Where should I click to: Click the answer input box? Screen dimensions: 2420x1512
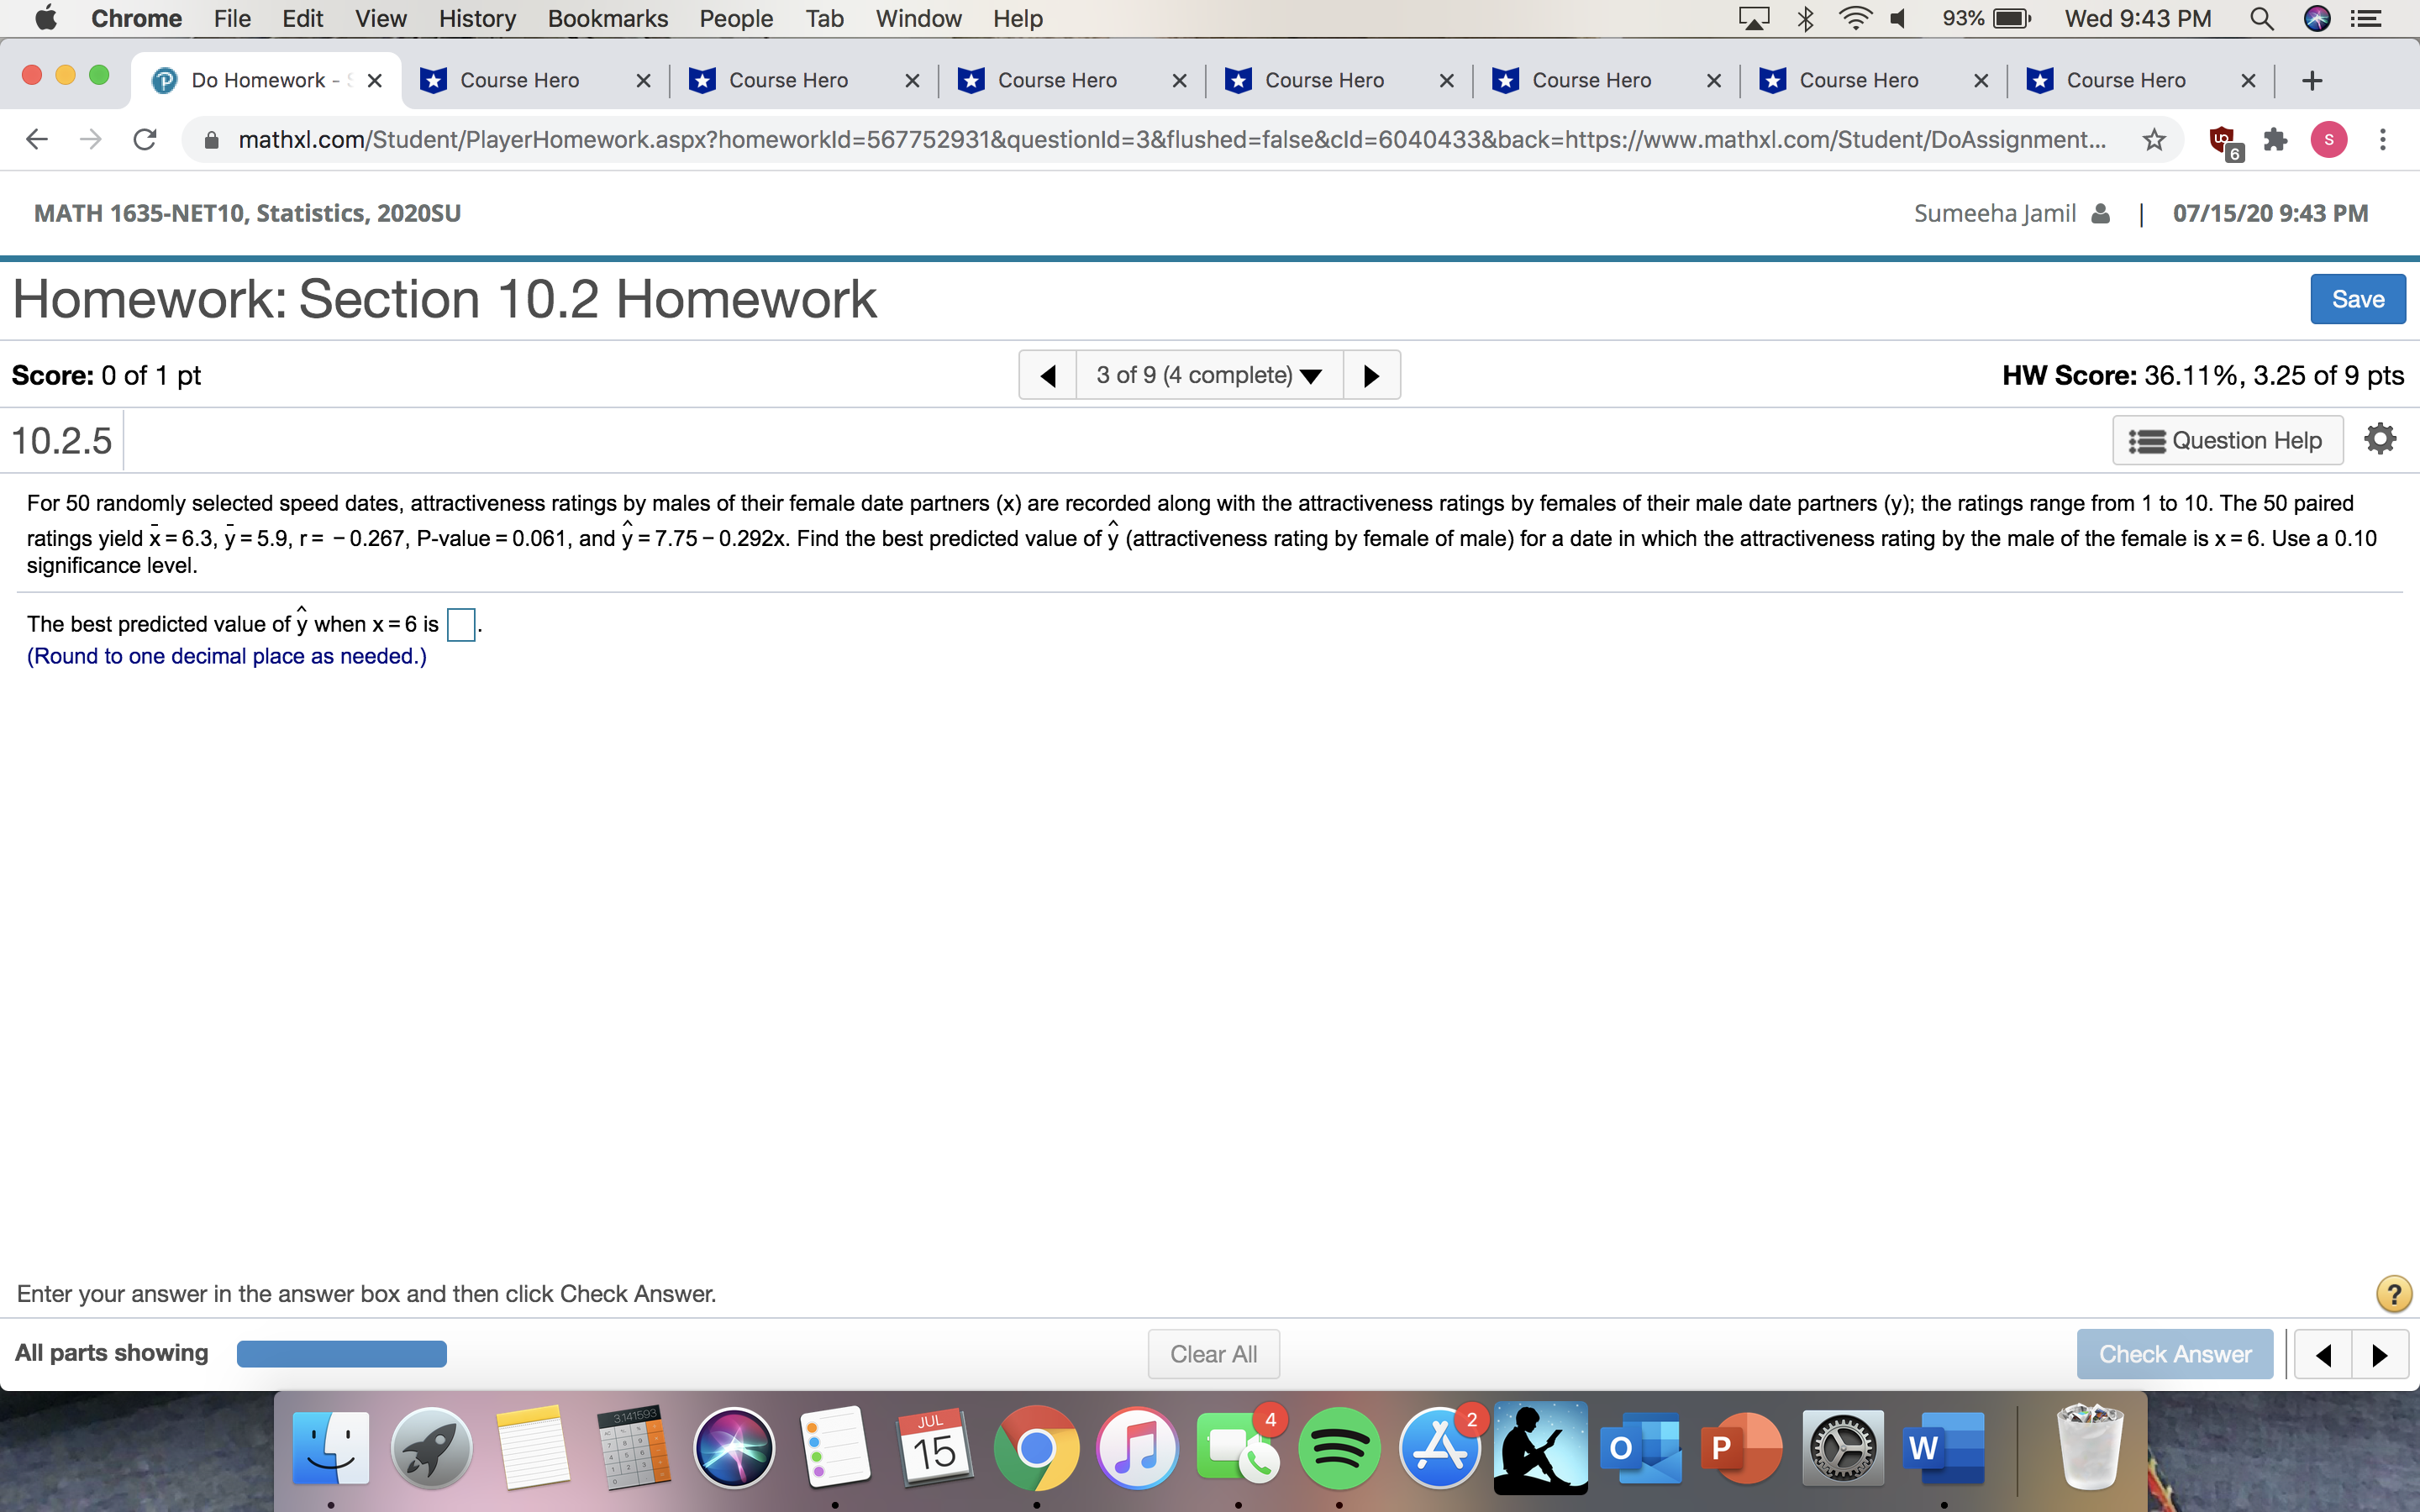point(460,624)
